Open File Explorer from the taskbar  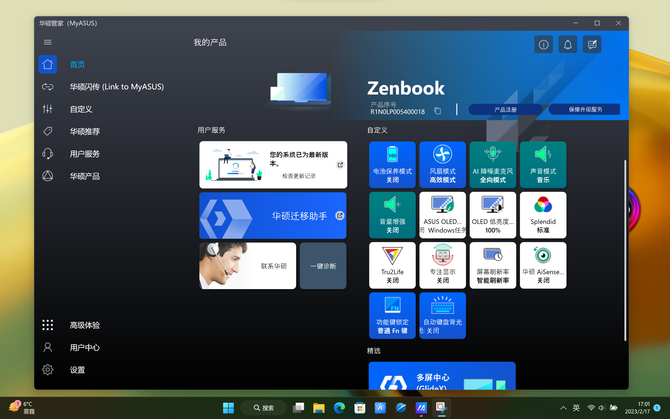coord(319,408)
